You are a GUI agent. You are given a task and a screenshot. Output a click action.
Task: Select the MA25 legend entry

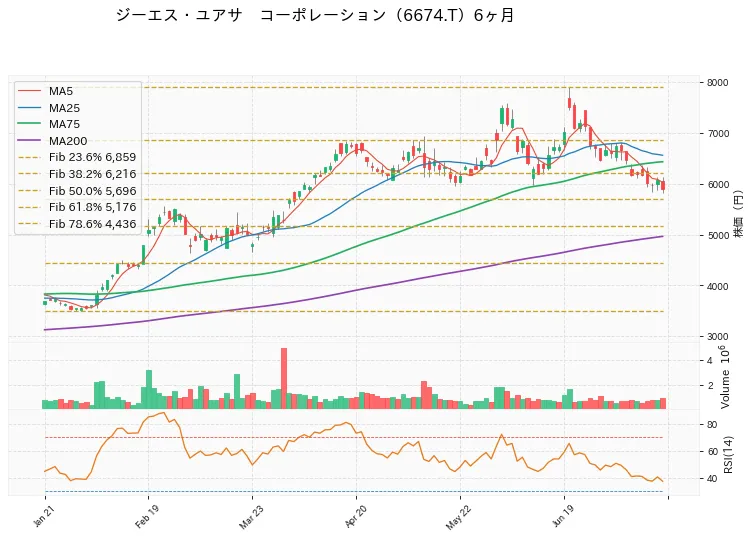coord(49,108)
